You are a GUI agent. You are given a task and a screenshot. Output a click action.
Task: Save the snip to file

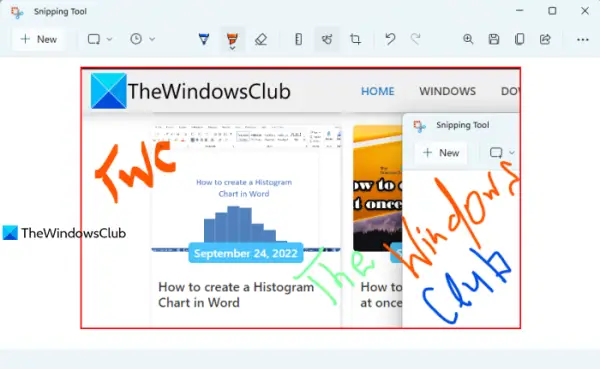click(494, 39)
